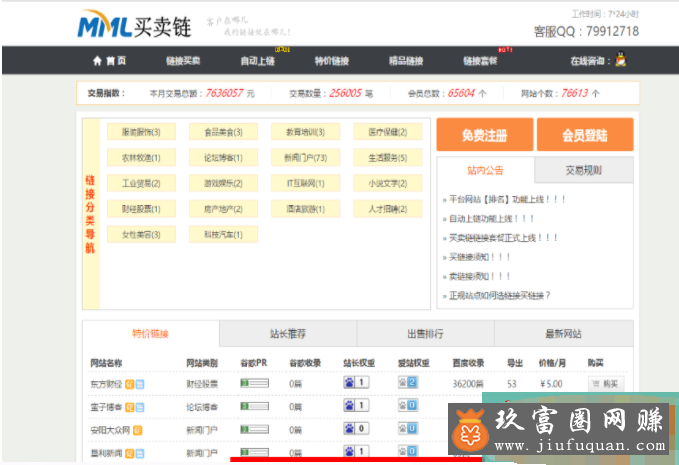This screenshot has width=679, height=465.
Task: Click the QQ penguin icon in navbar
Action: (621, 61)
